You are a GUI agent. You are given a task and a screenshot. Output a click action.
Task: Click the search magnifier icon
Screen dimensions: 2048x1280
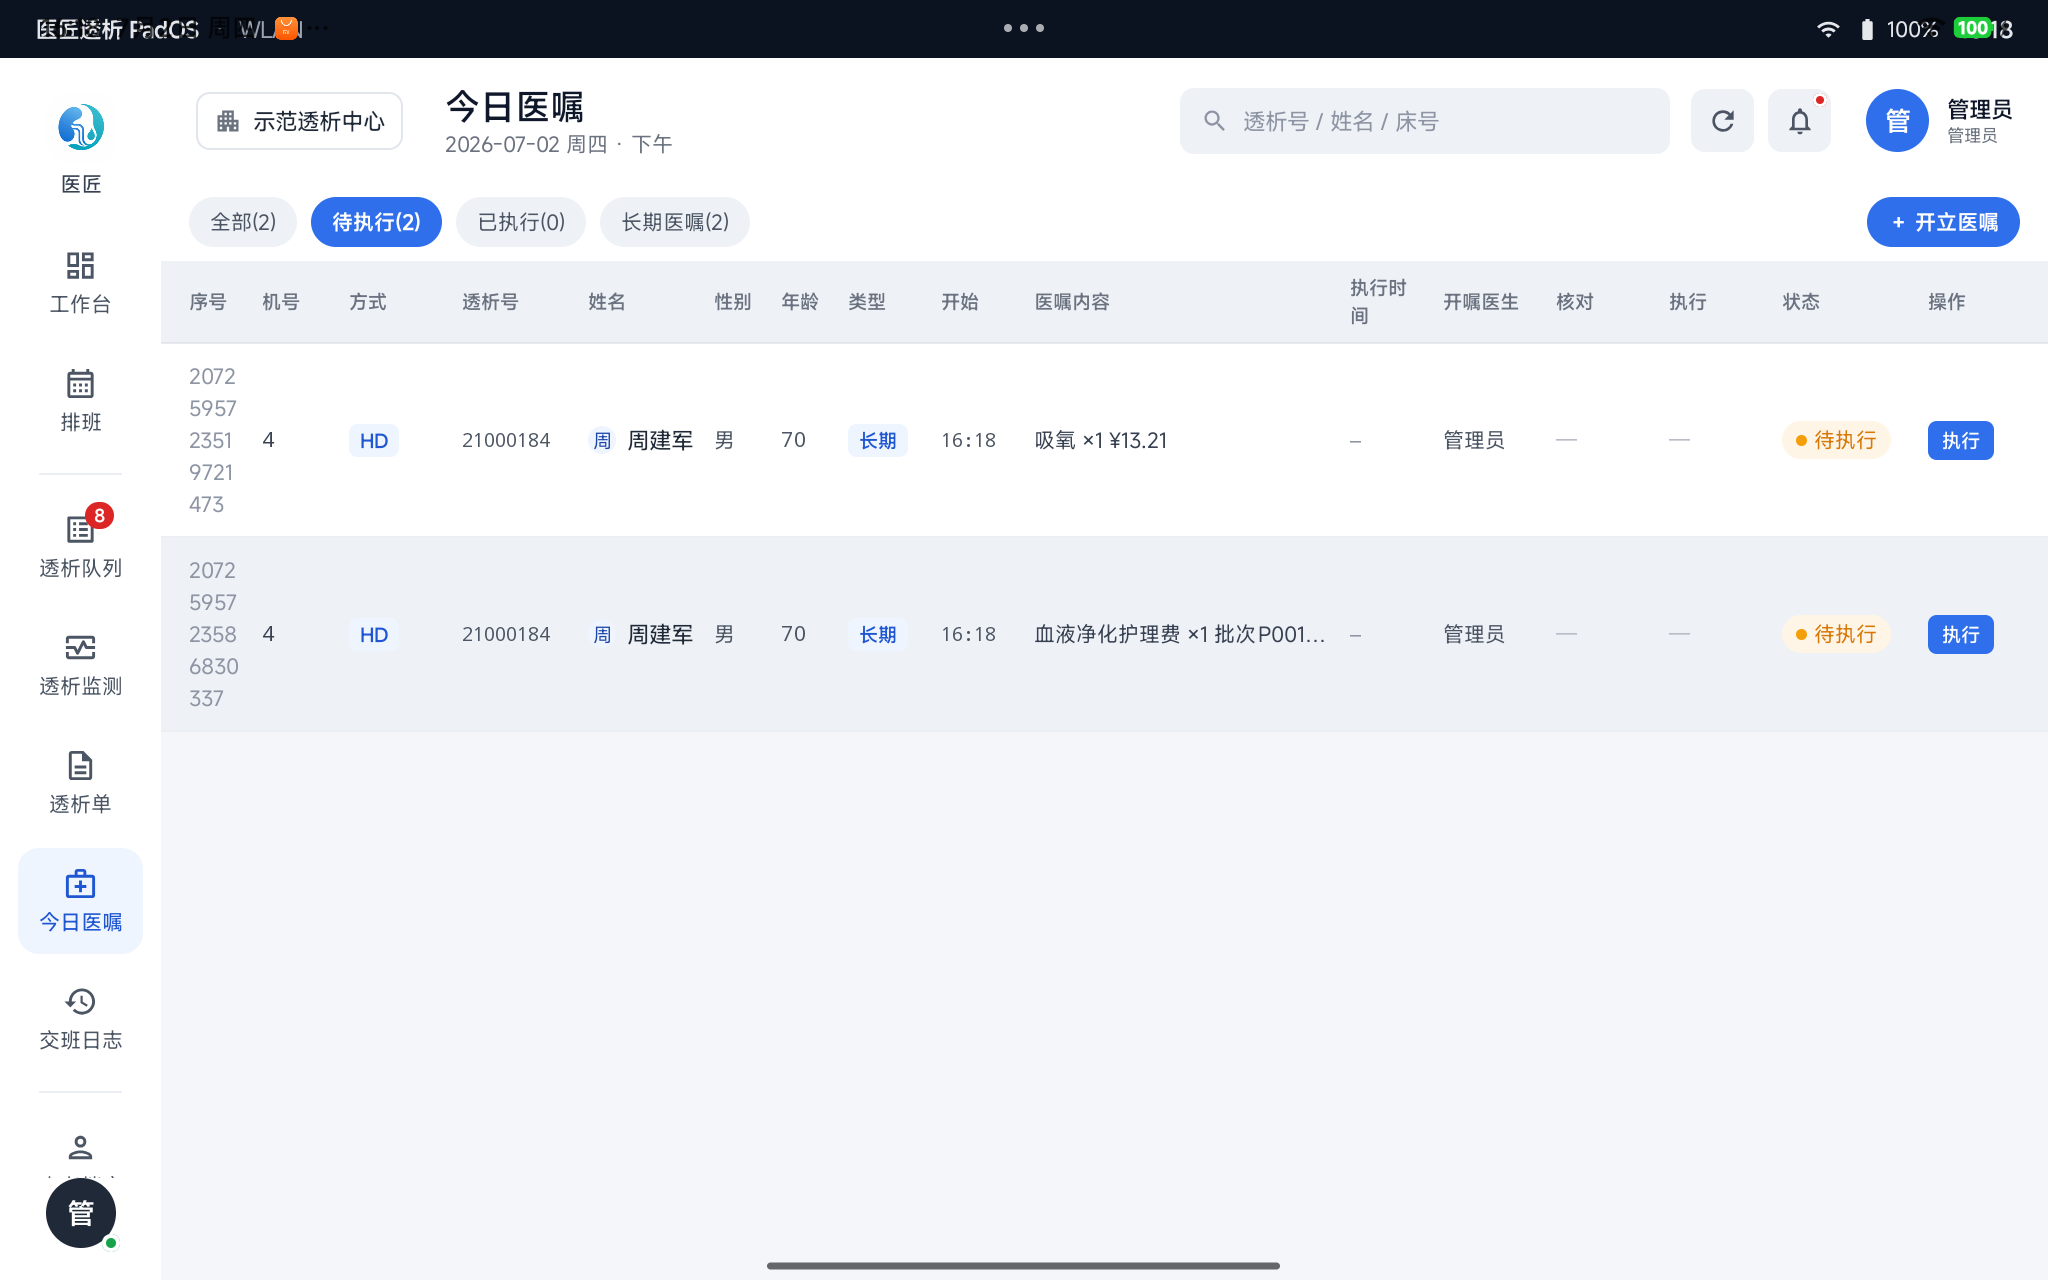(x=1214, y=121)
